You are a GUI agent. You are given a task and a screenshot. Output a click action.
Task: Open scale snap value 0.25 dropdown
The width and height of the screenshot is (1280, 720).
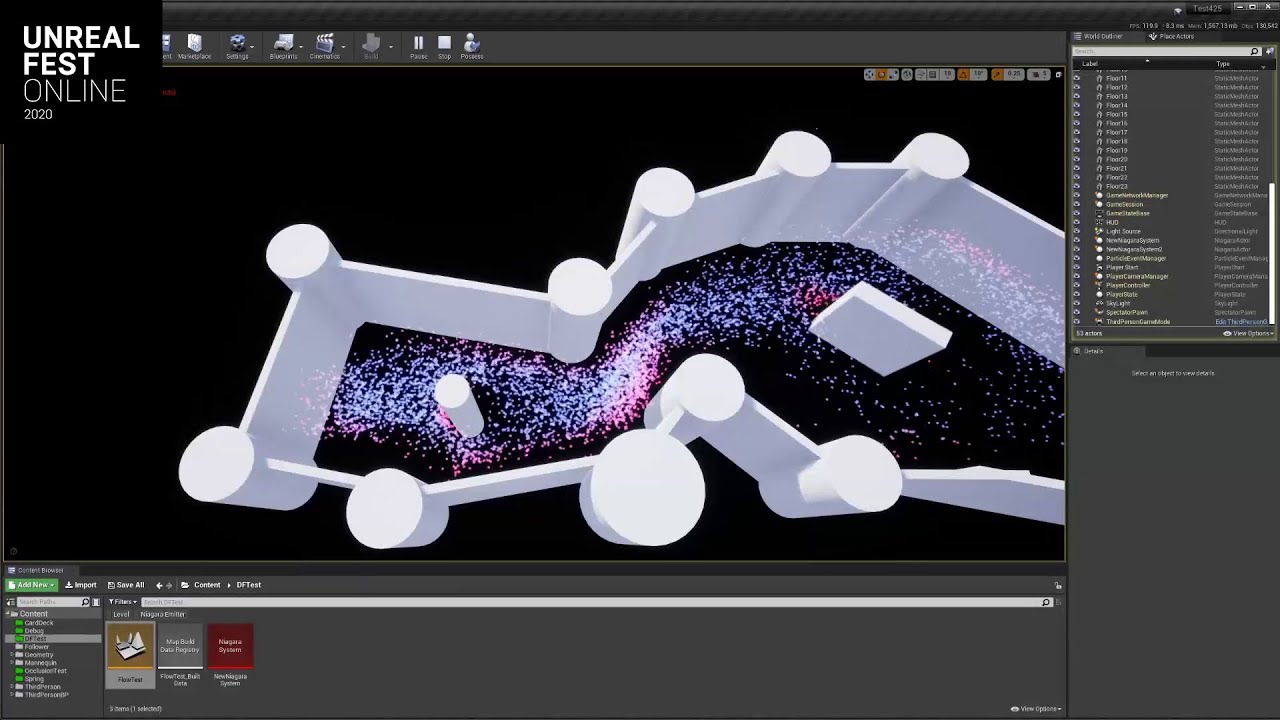(1014, 74)
